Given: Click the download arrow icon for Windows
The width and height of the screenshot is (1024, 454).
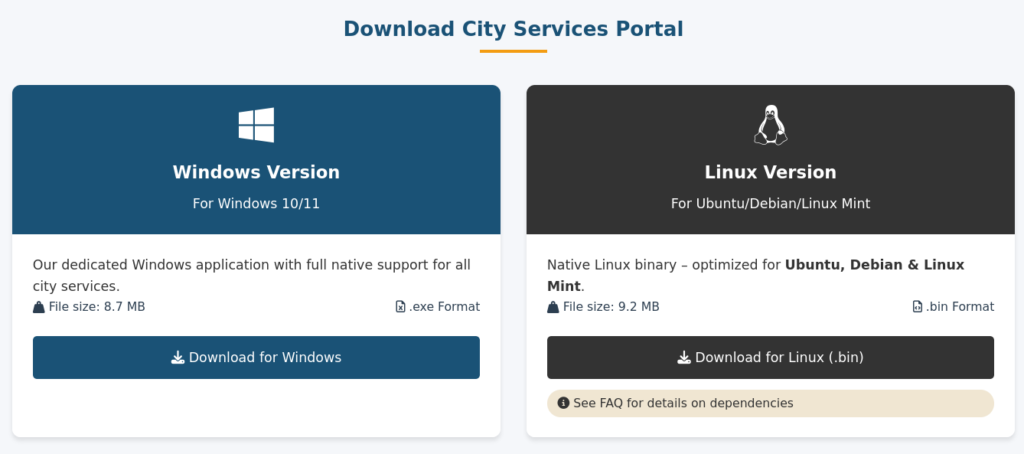Looking at the screenshot, I should tap(177, 358).
